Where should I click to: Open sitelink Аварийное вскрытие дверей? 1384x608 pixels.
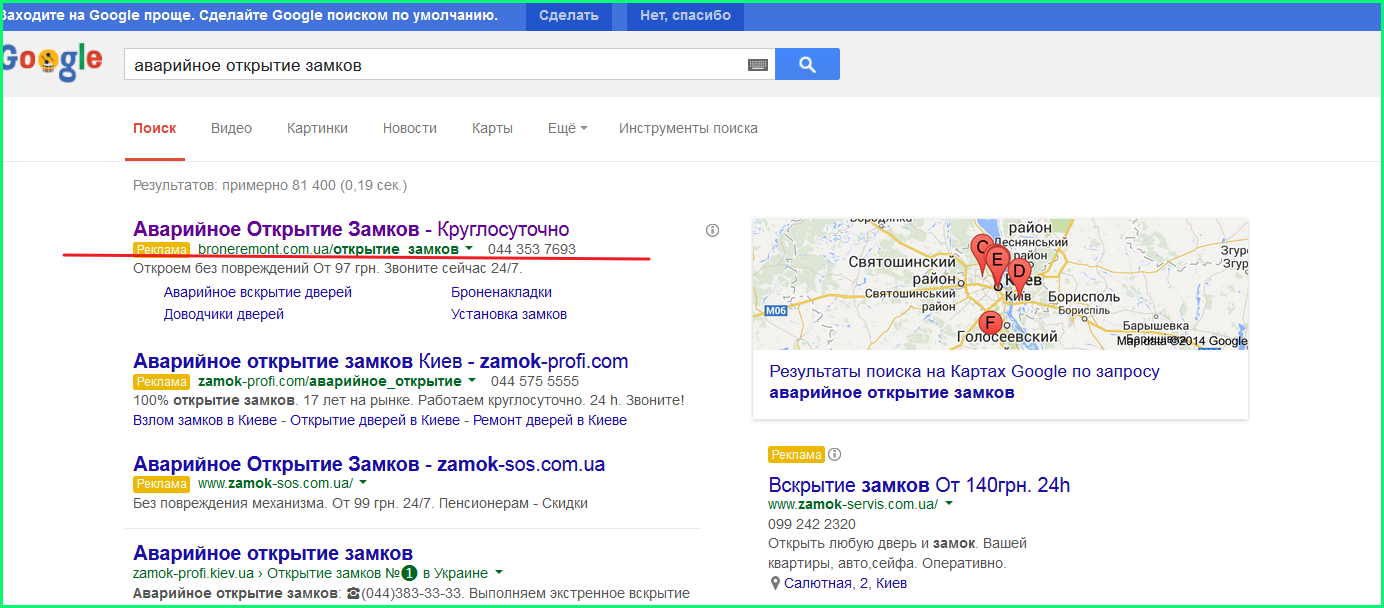(x=258, y=292)
